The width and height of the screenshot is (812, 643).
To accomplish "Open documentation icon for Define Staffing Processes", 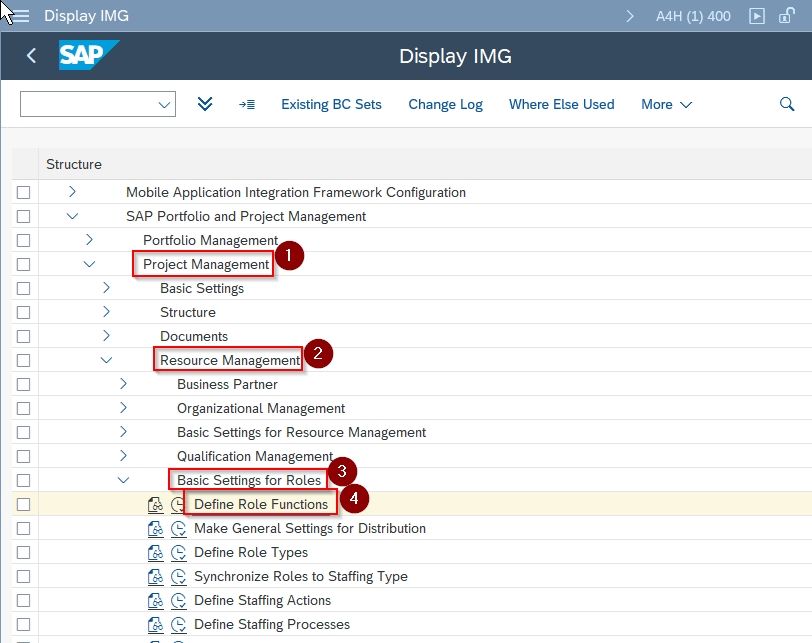I will click(155, 624).
